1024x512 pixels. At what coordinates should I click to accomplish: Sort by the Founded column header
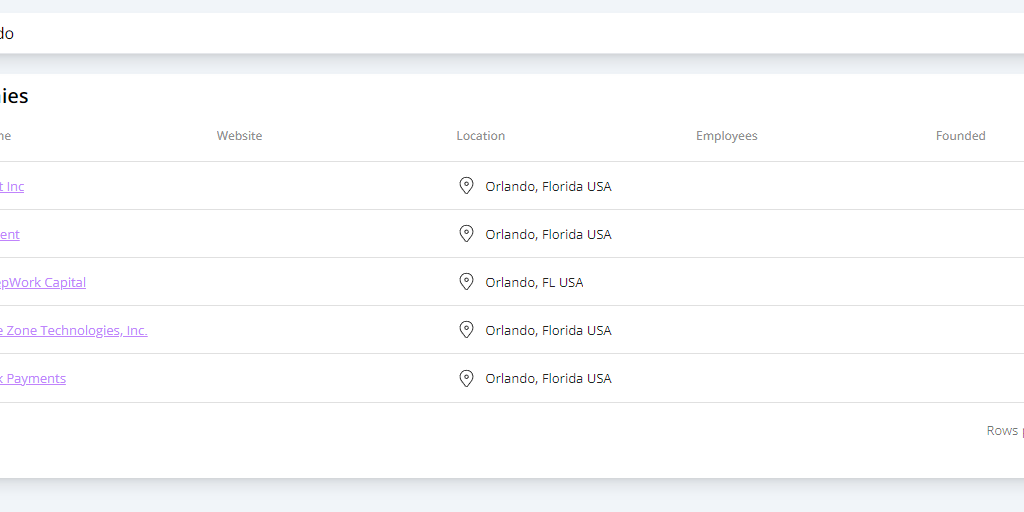pos(961,136)
